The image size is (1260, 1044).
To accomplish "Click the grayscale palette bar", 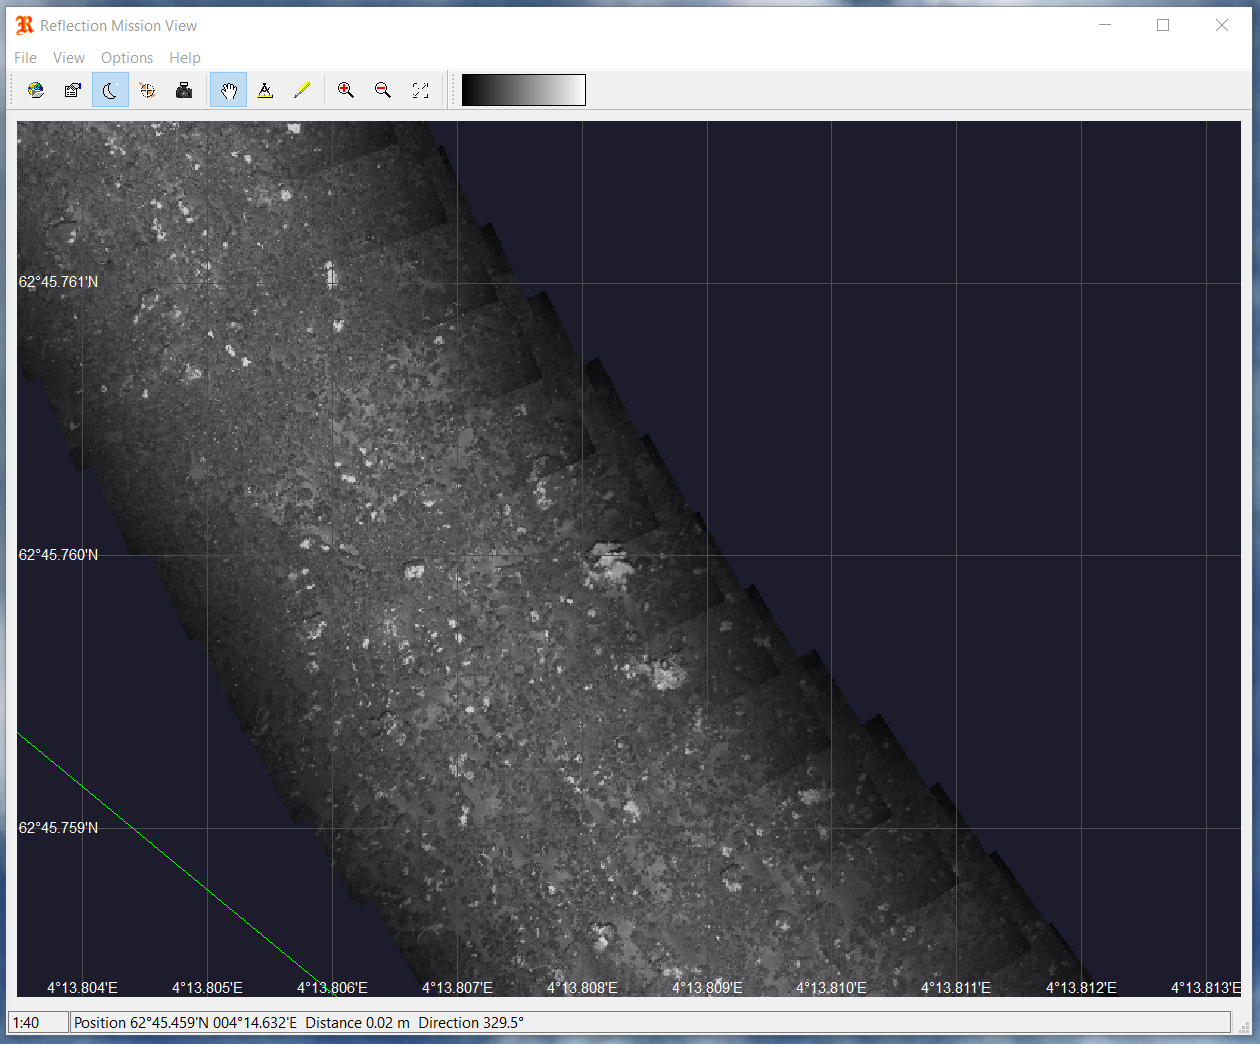I will (523, 89).
